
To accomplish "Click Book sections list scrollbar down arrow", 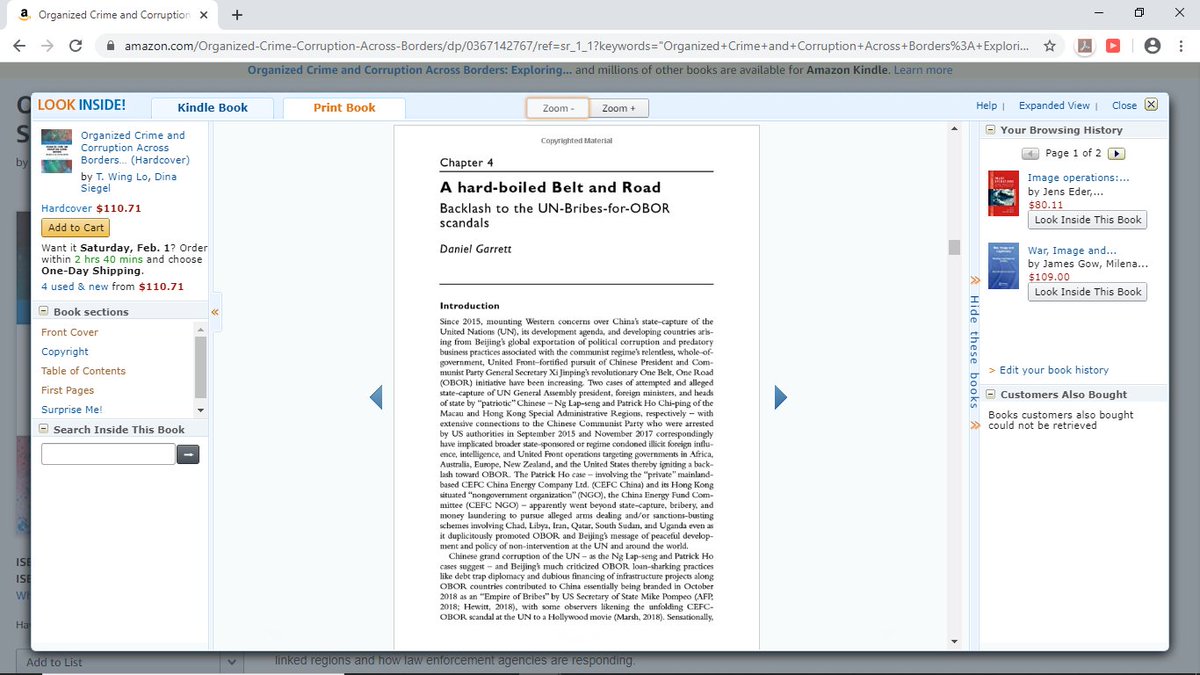I will (x=201, y=410).
